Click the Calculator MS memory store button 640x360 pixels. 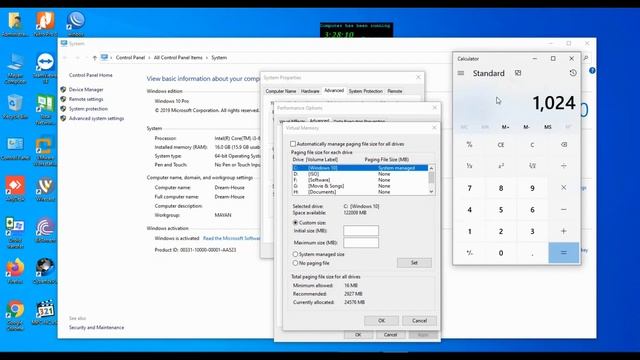pyautogui.click(x=548, y=127)
